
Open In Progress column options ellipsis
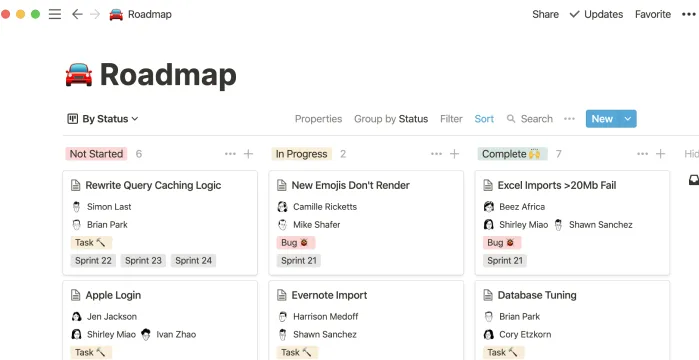click(436, 154)
